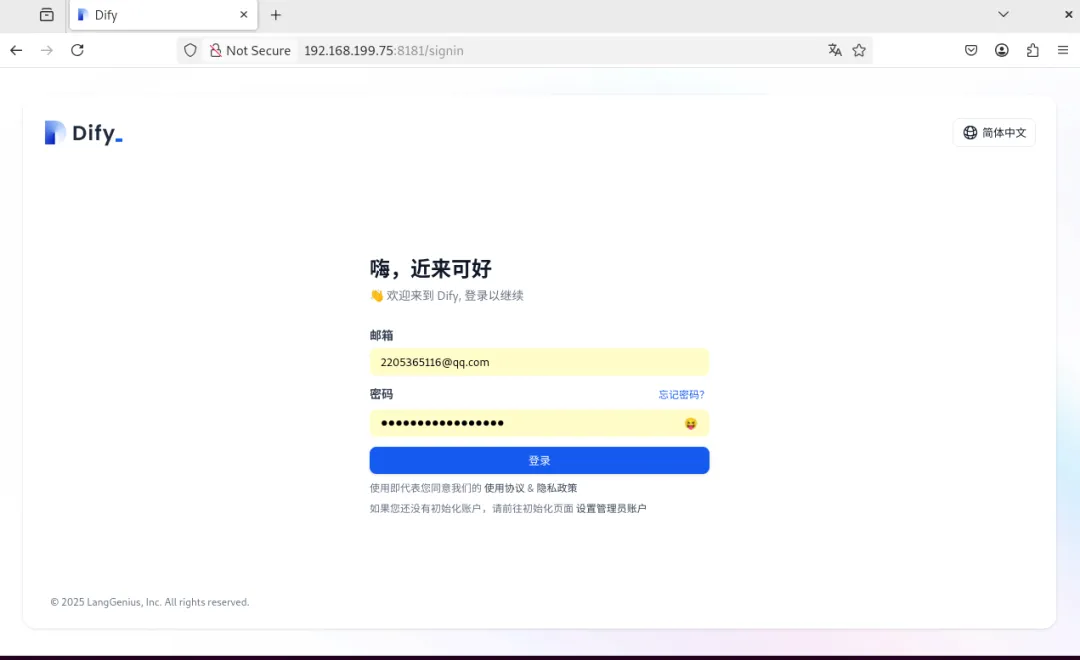
Task: Expand the list all tabs chevron
Action: click(x=1004, y=14)
